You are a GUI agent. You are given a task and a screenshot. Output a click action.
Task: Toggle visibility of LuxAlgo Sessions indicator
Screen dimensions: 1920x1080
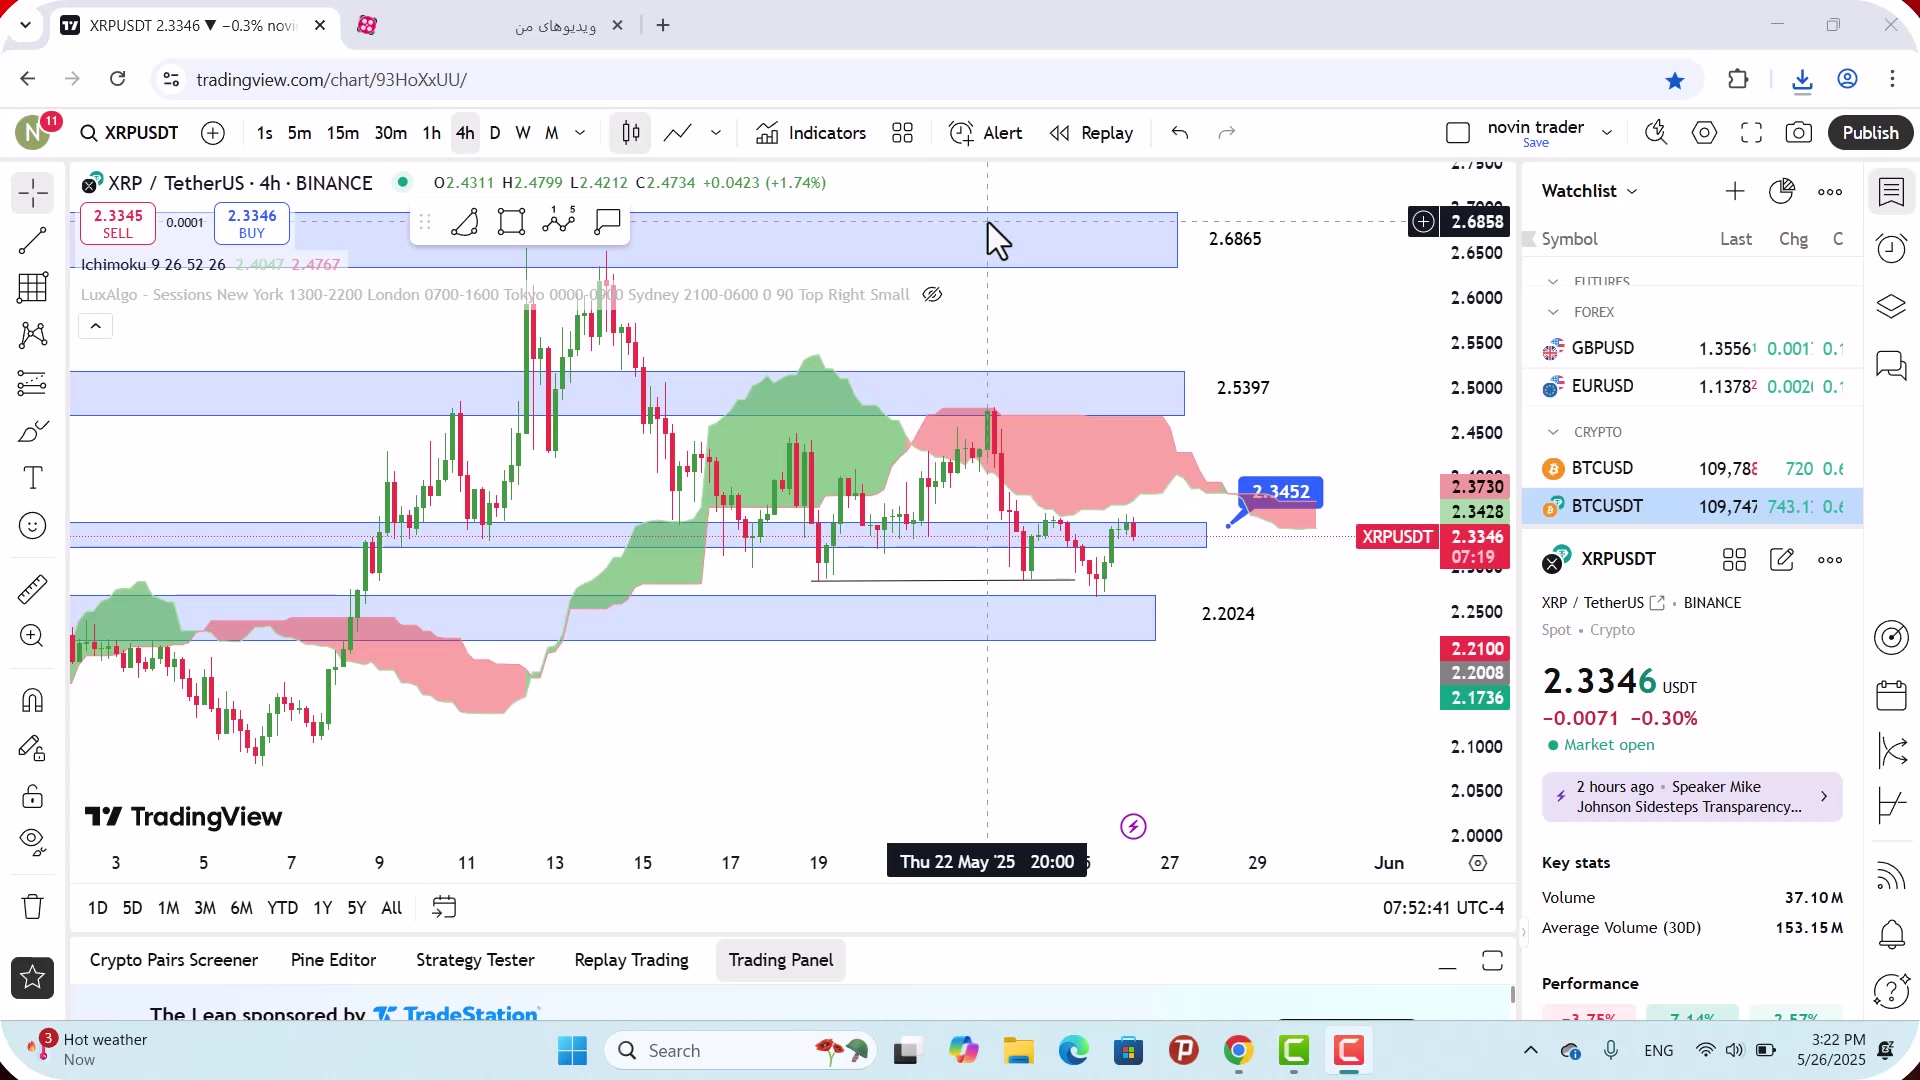(932, 294)
